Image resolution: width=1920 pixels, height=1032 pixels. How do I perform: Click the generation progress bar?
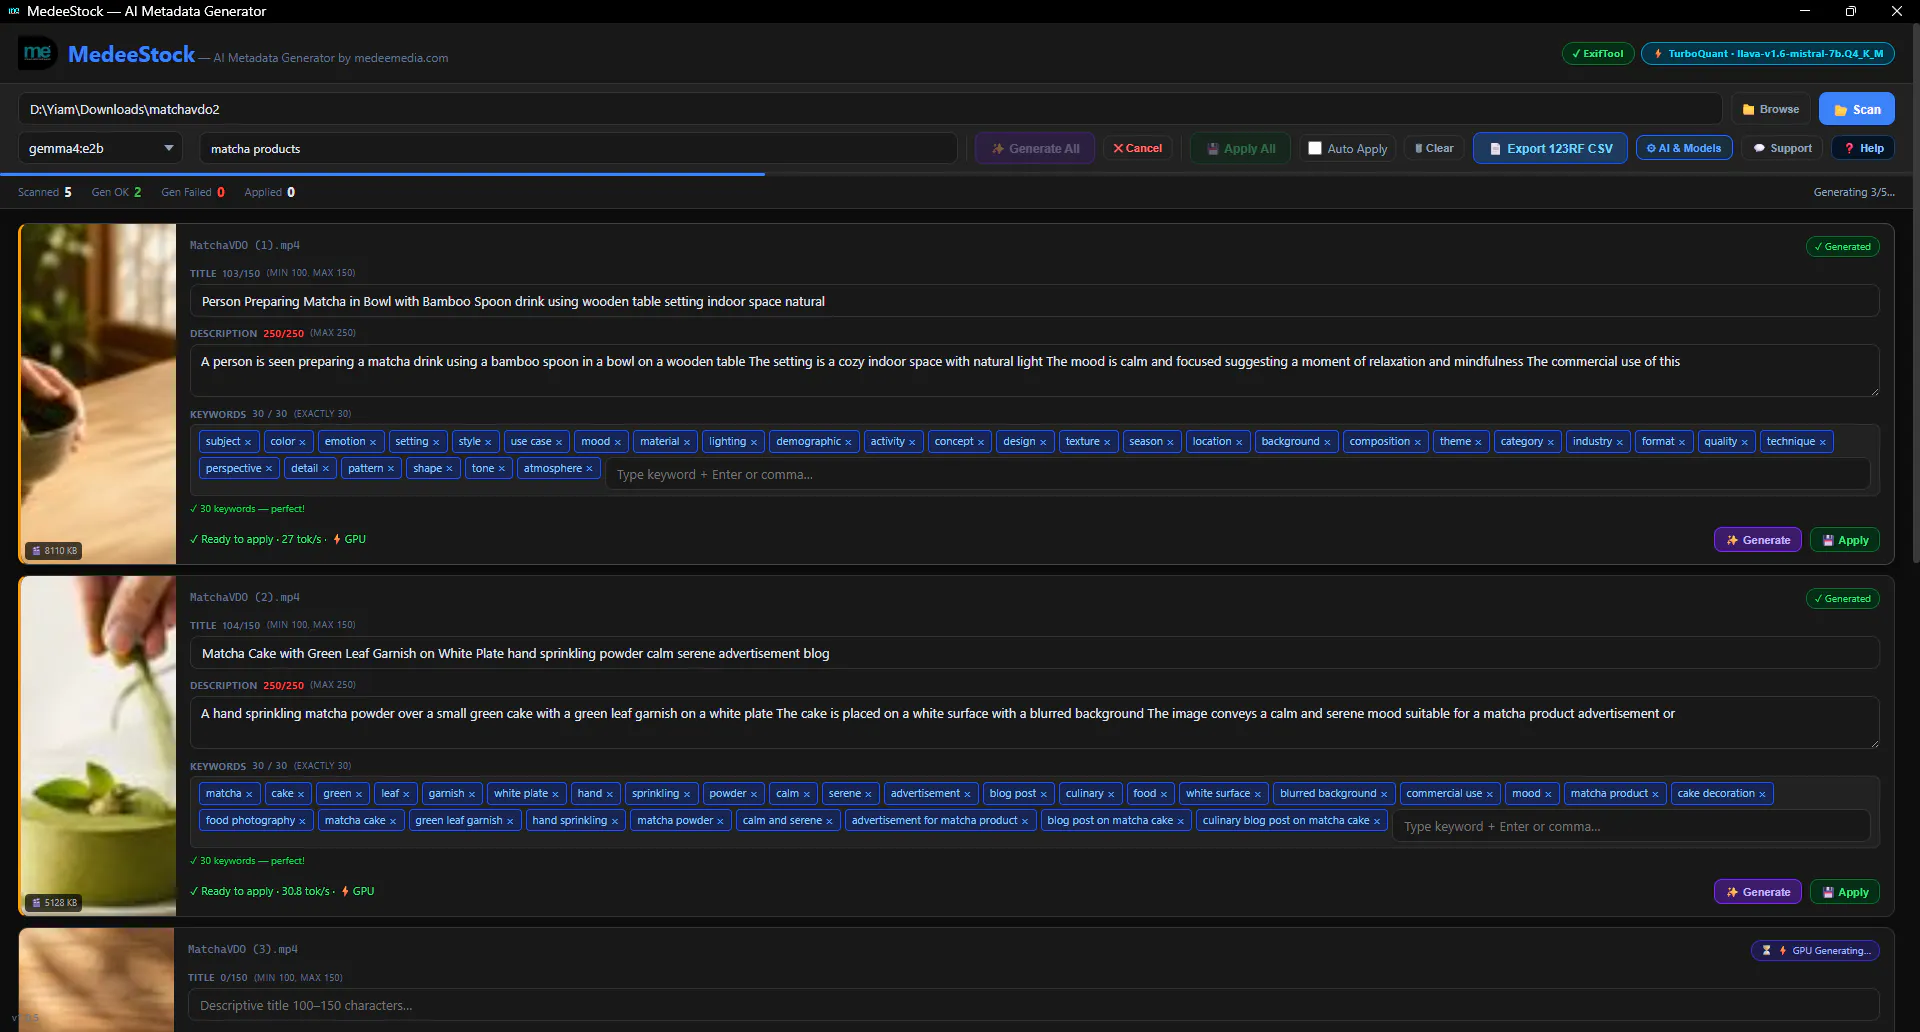click(956, 174)
